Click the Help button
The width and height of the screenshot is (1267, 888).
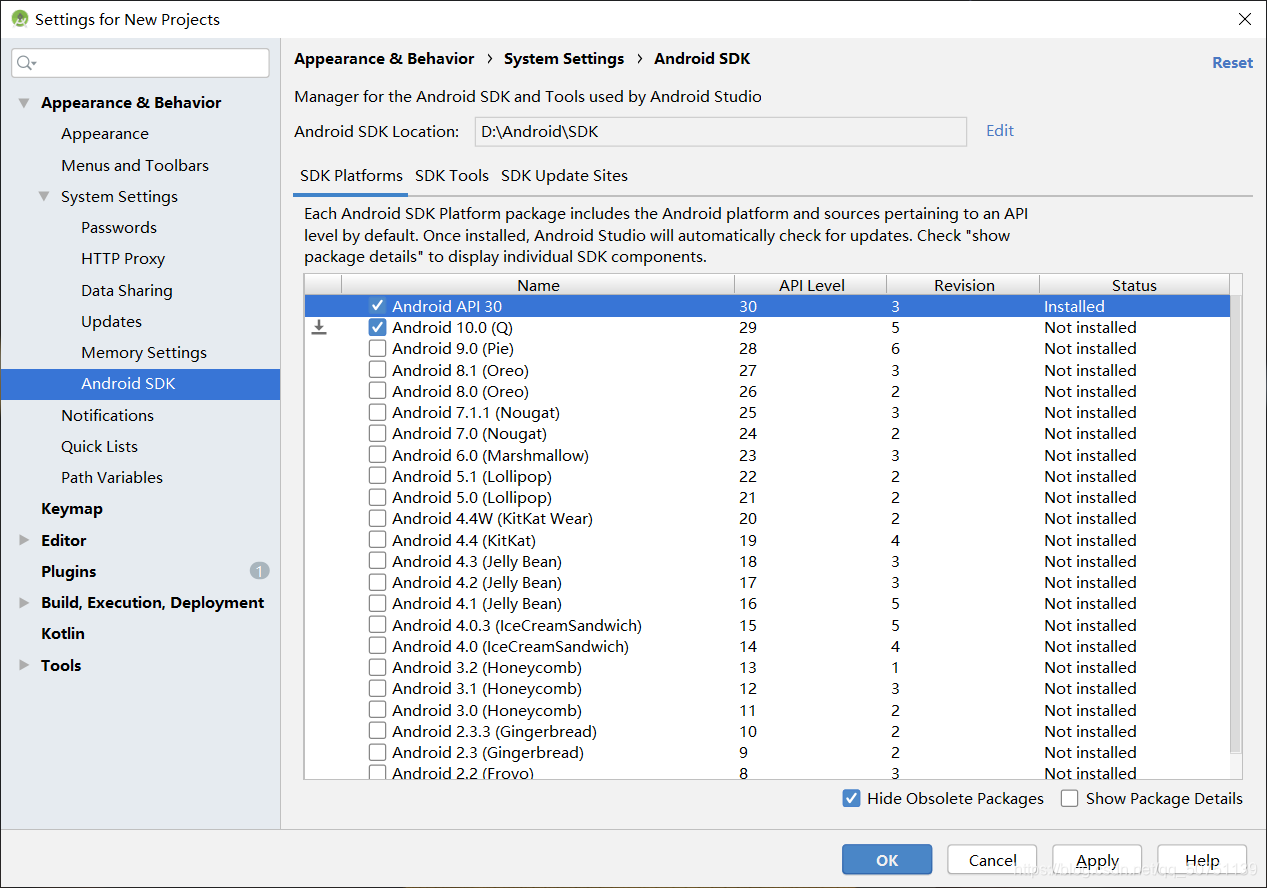1202,860
